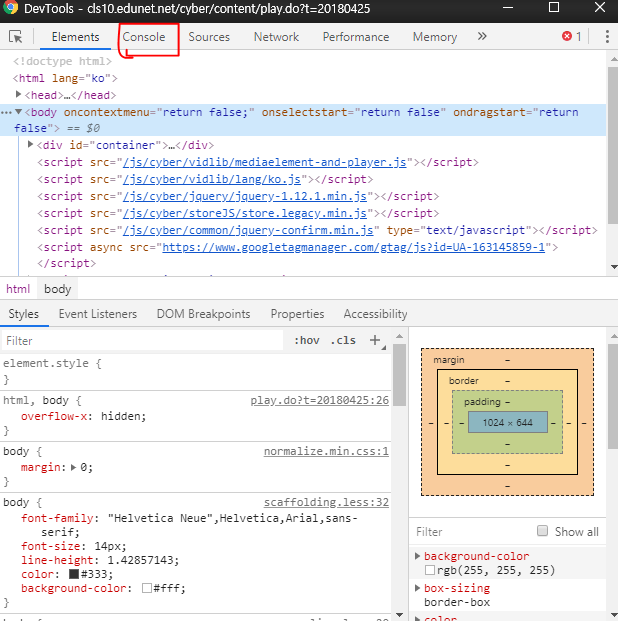
Task: Open jquery-confirm.min.js script link
Action: pos(248,230)
